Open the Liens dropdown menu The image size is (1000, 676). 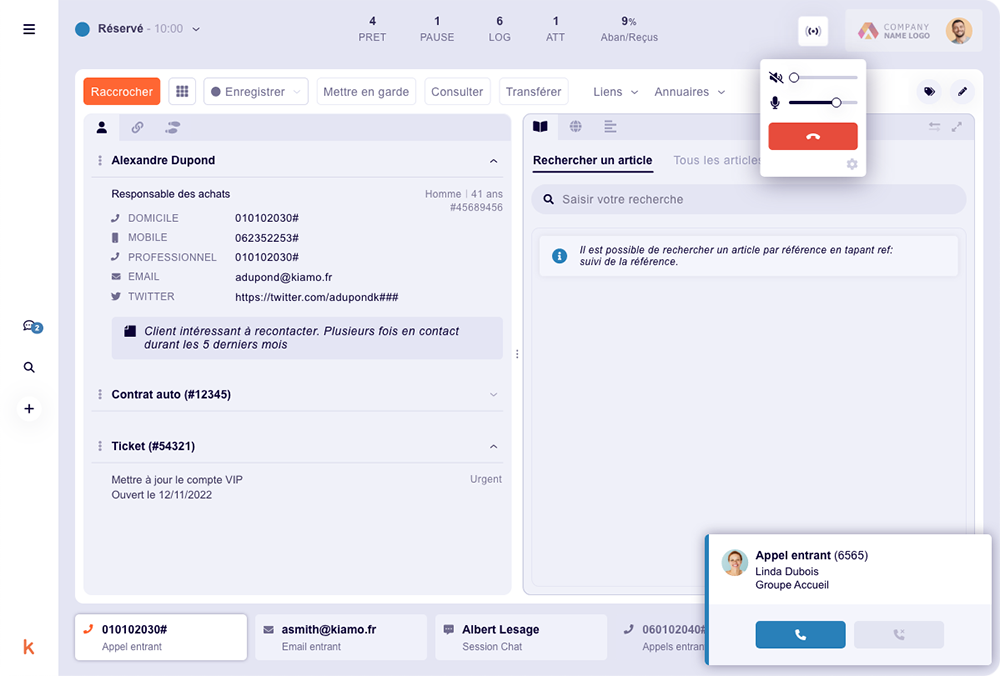tap(615, 92)
